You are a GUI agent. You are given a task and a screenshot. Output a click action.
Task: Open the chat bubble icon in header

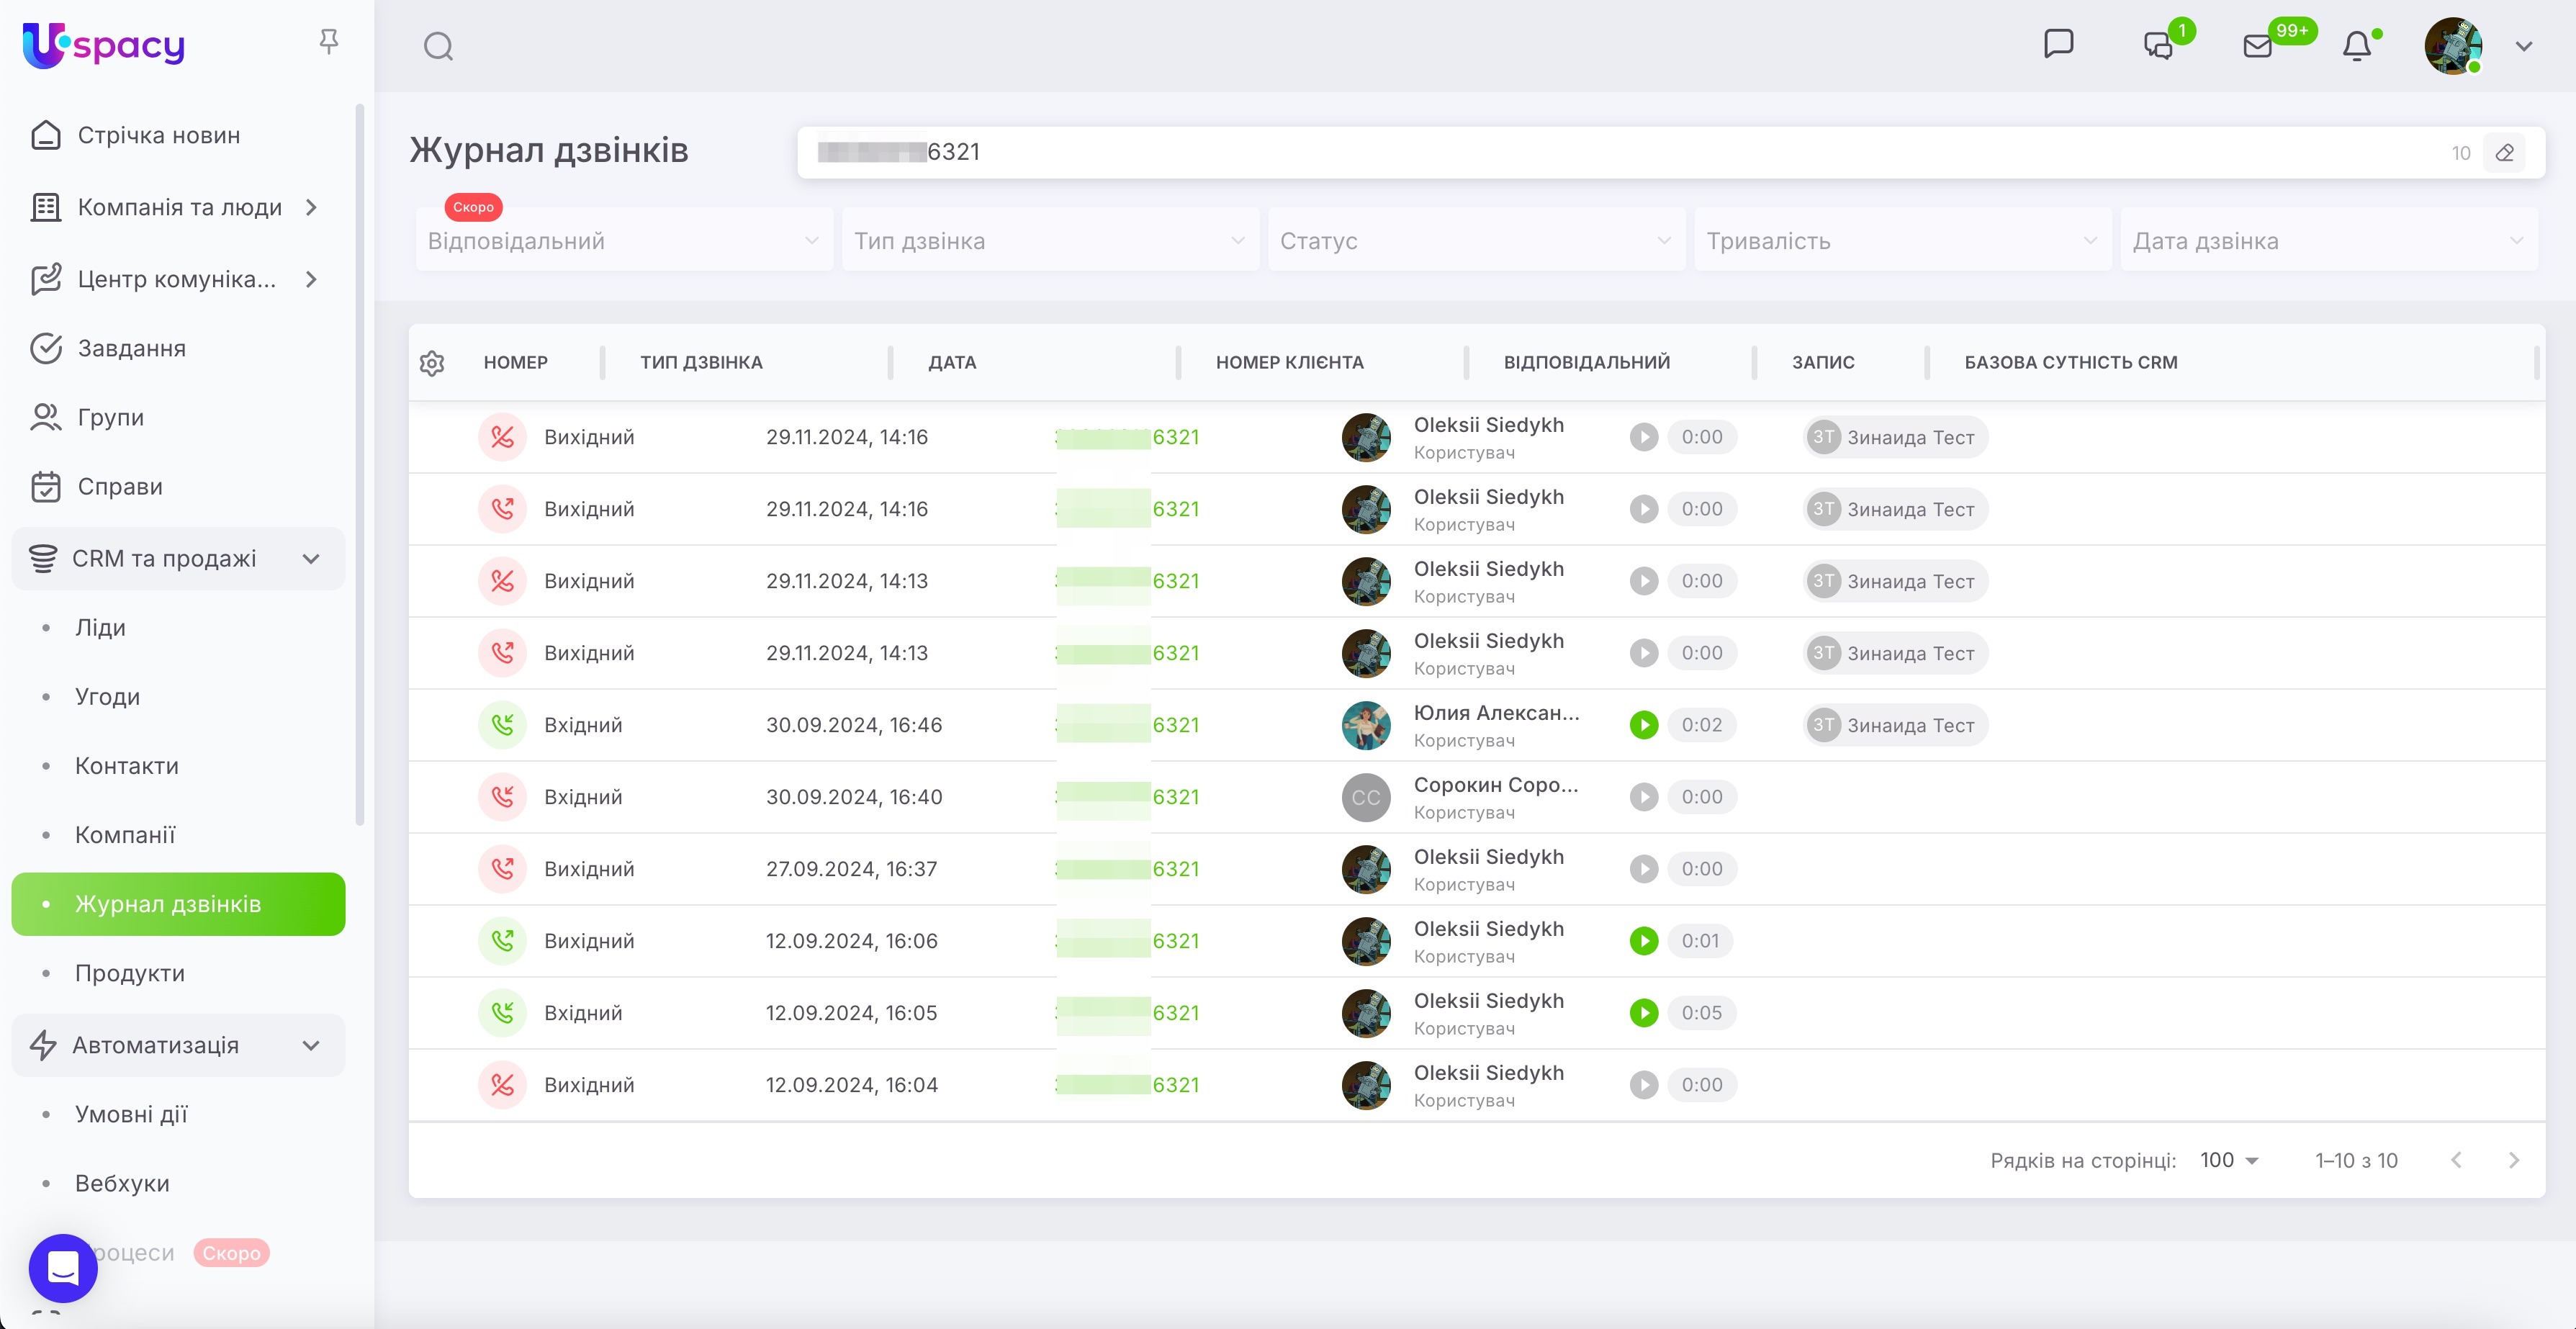[x=2058, y=43]
